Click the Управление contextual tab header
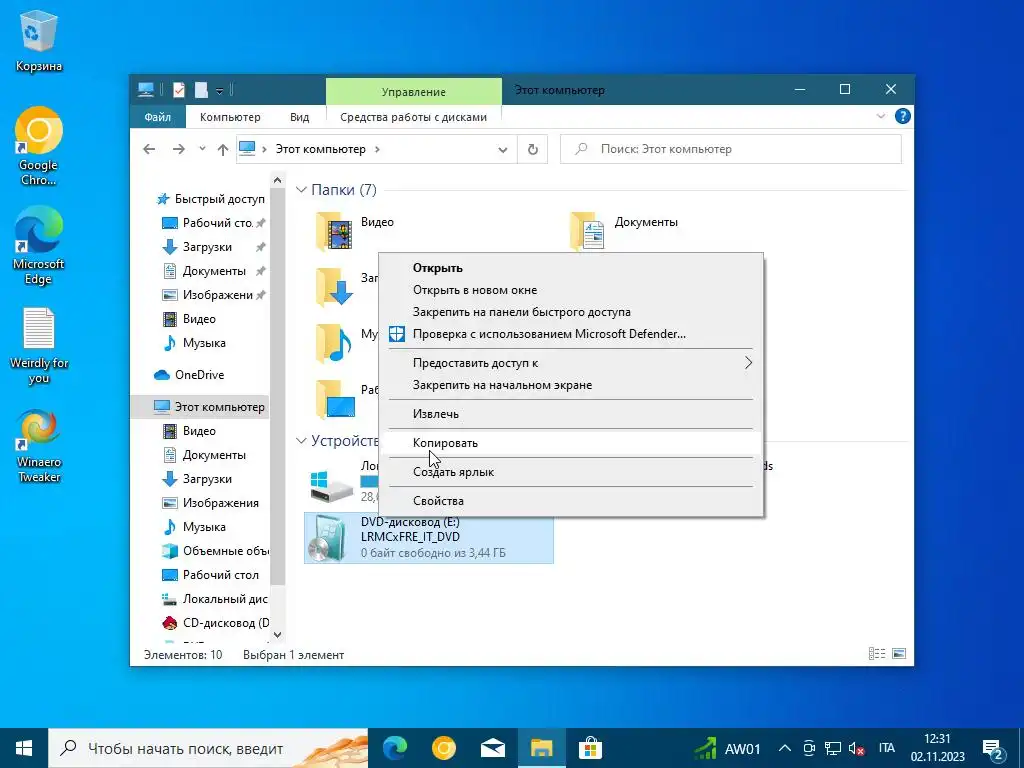1024x768 pixels. 413,91
